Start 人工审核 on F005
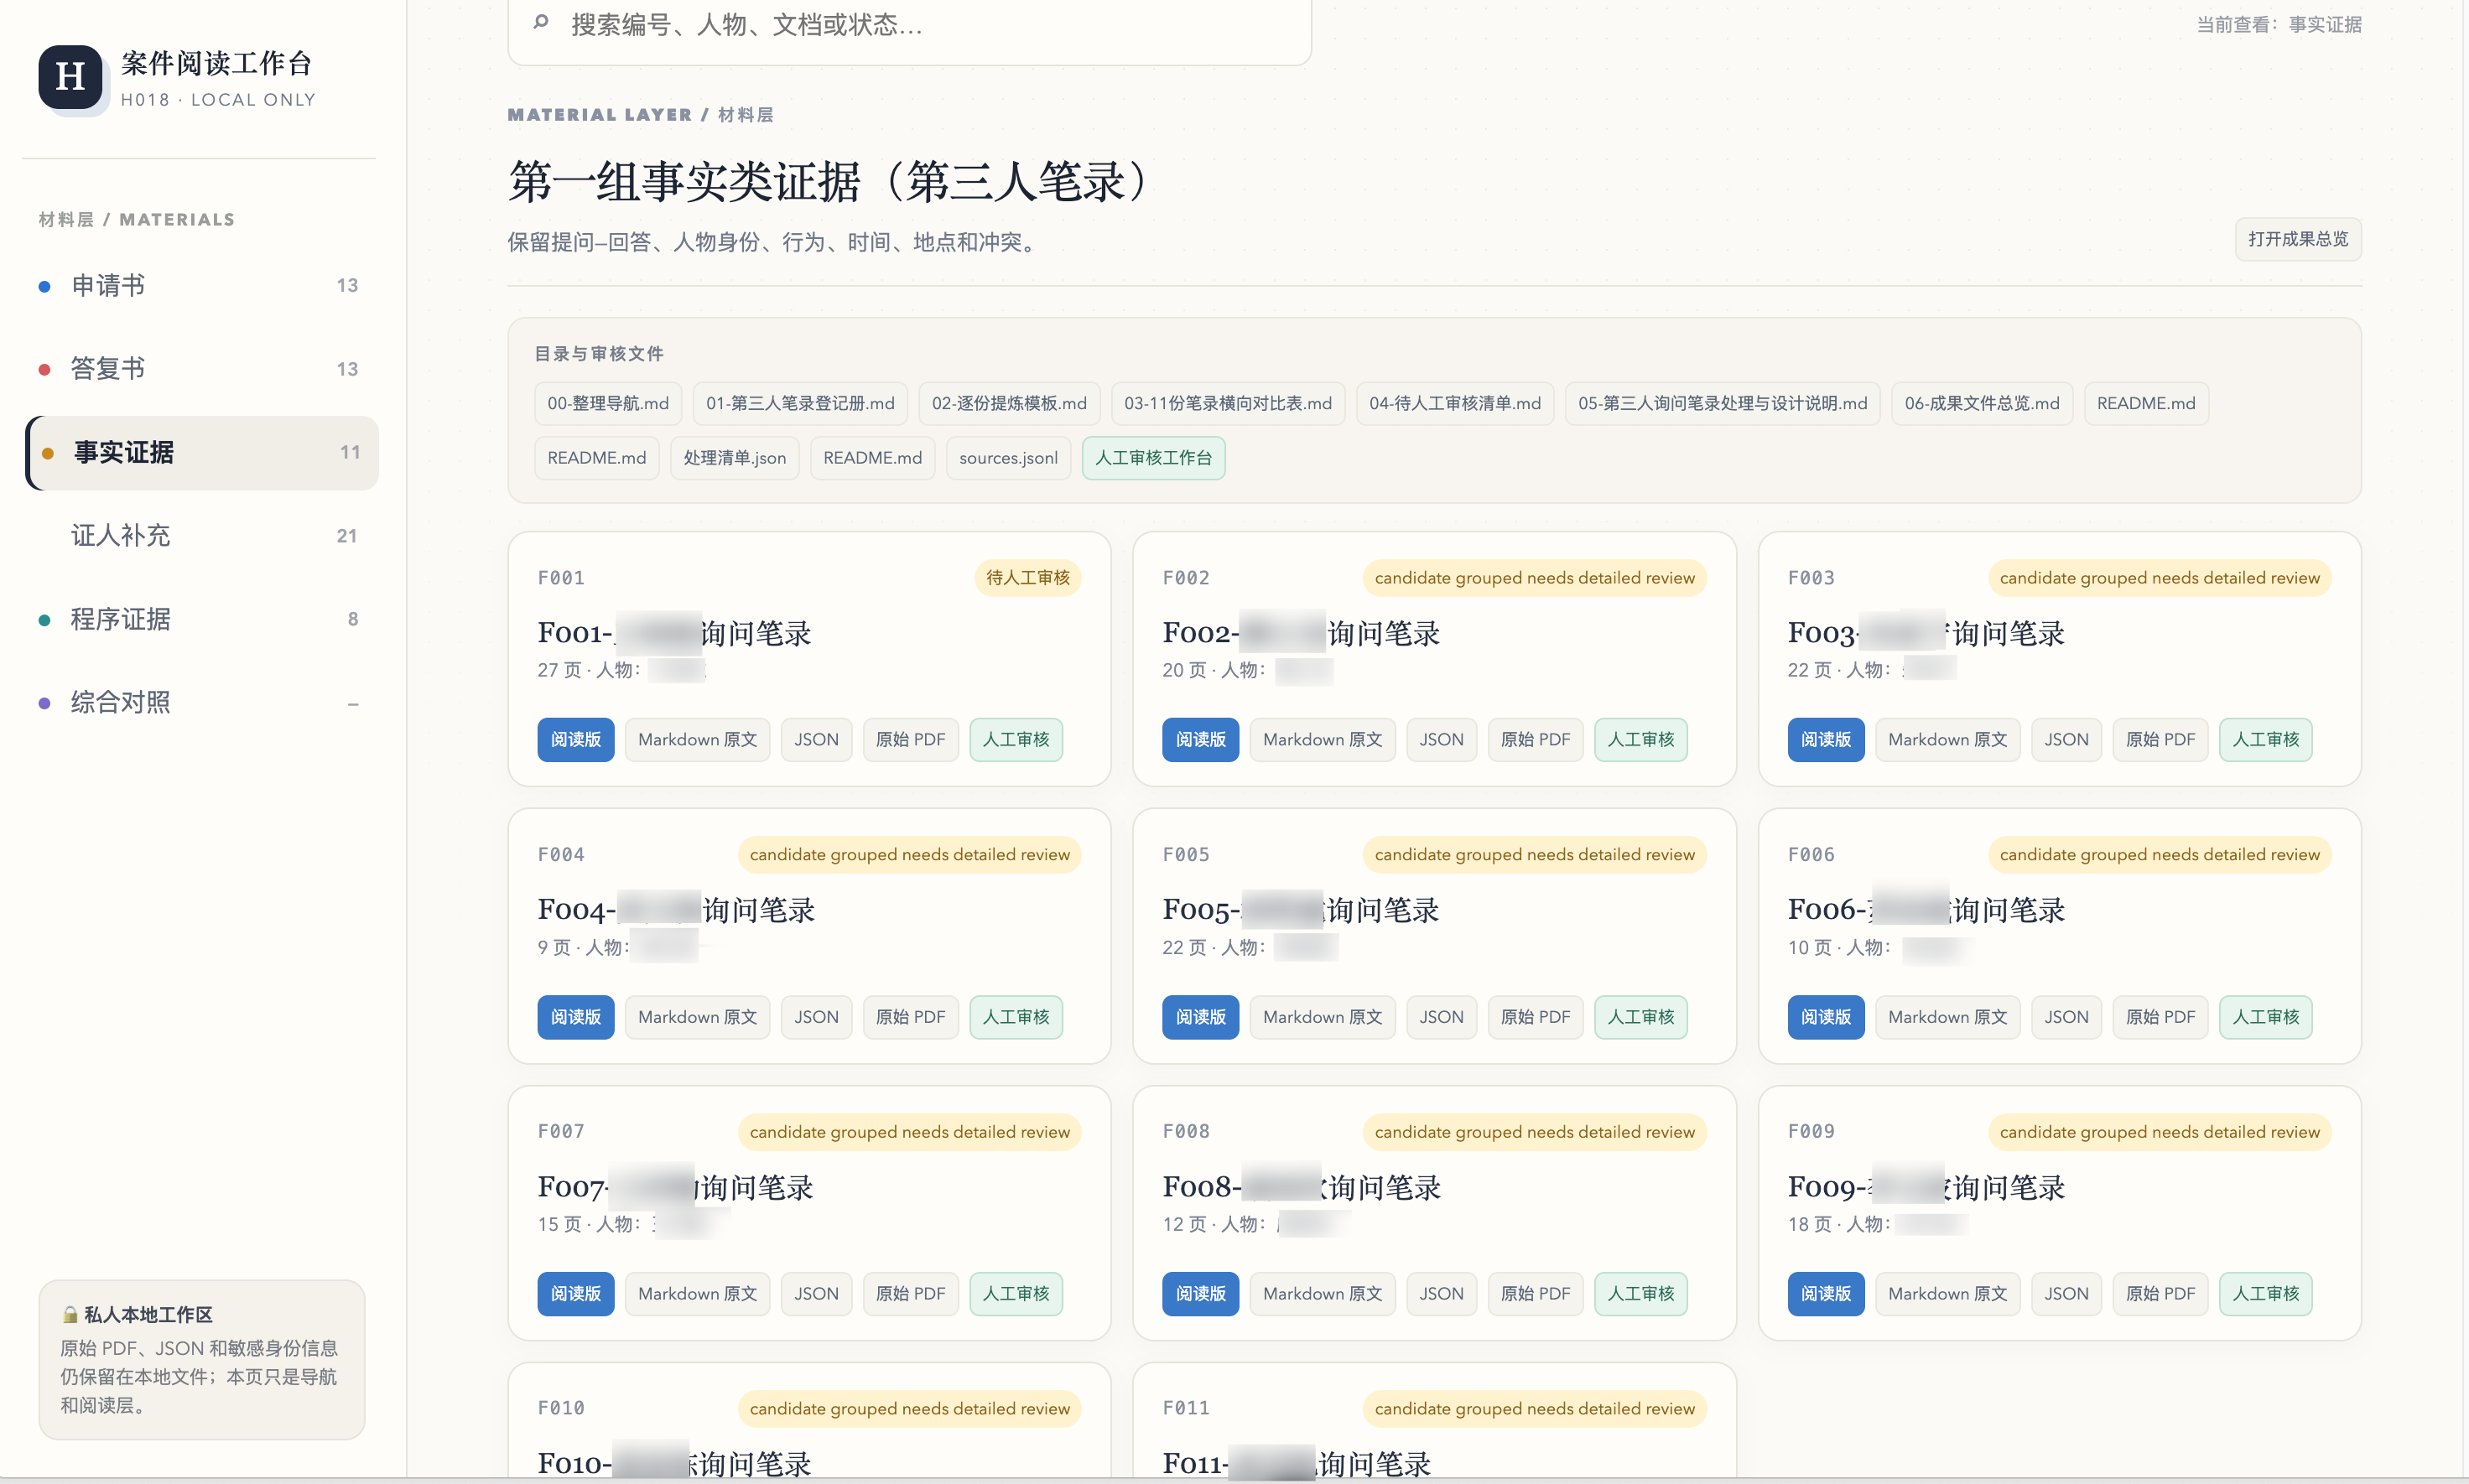Screen dimensions: 2469x1484 tap(1641, 1017)
